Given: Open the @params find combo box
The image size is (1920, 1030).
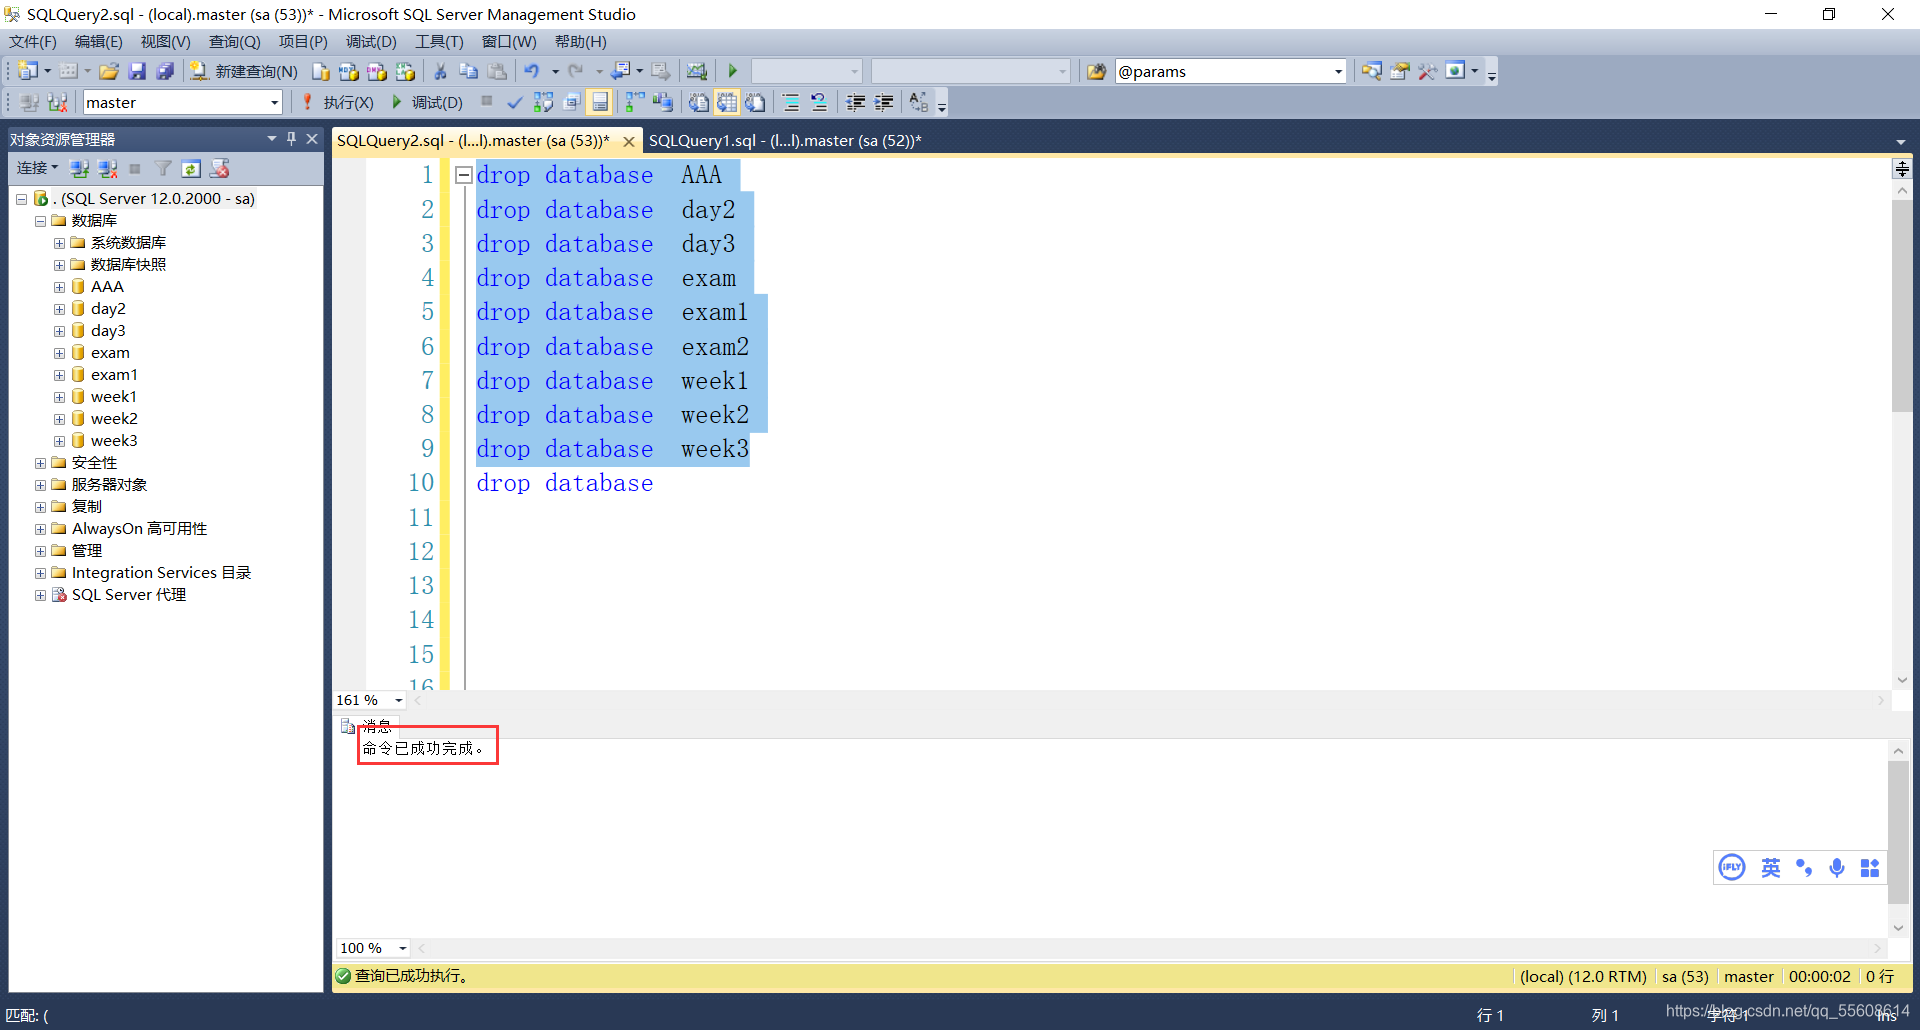Looking at the screenshot, I should [1231, 71].
